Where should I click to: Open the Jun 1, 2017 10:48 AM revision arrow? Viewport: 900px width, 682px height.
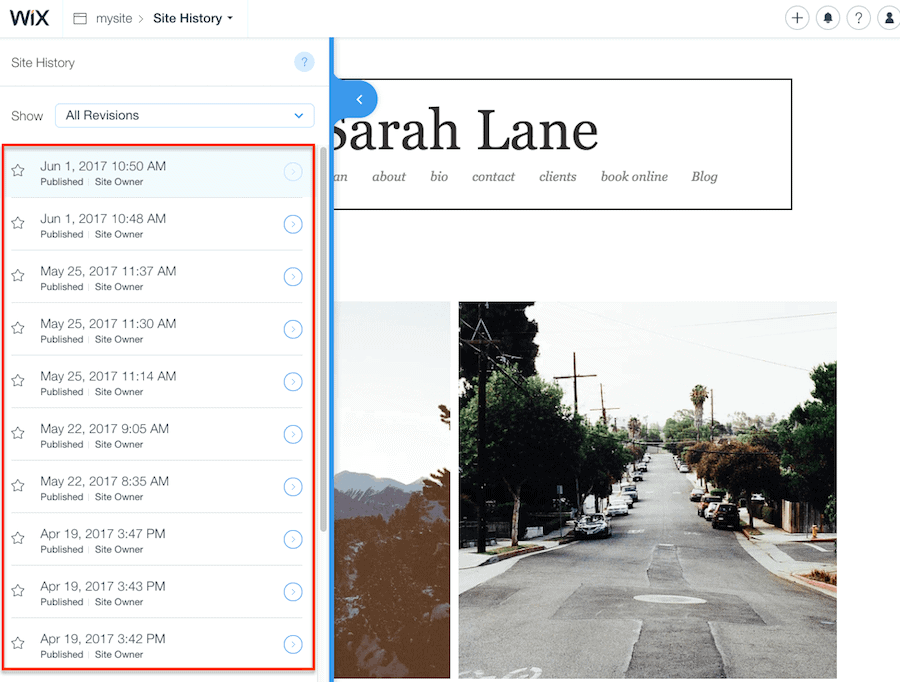[293, 224]
